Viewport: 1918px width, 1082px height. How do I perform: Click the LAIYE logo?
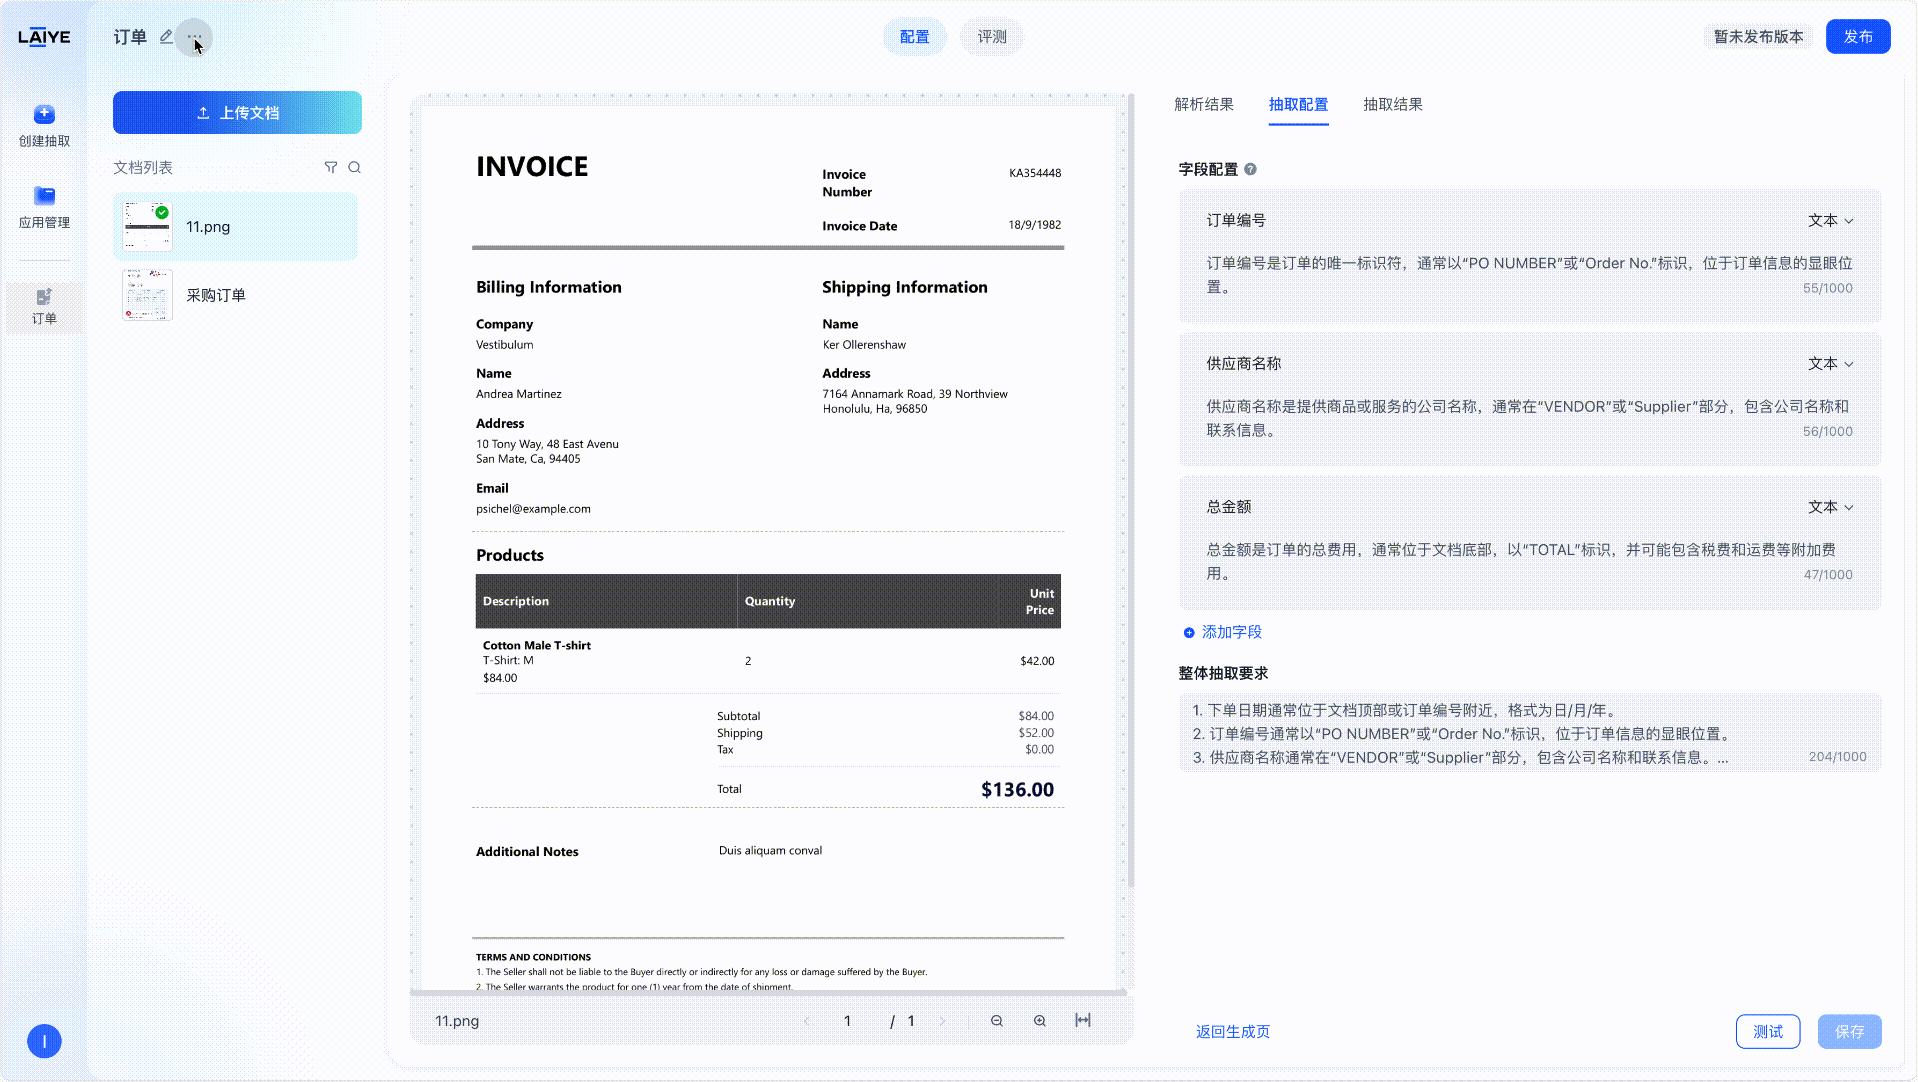[x=44, y=37]
